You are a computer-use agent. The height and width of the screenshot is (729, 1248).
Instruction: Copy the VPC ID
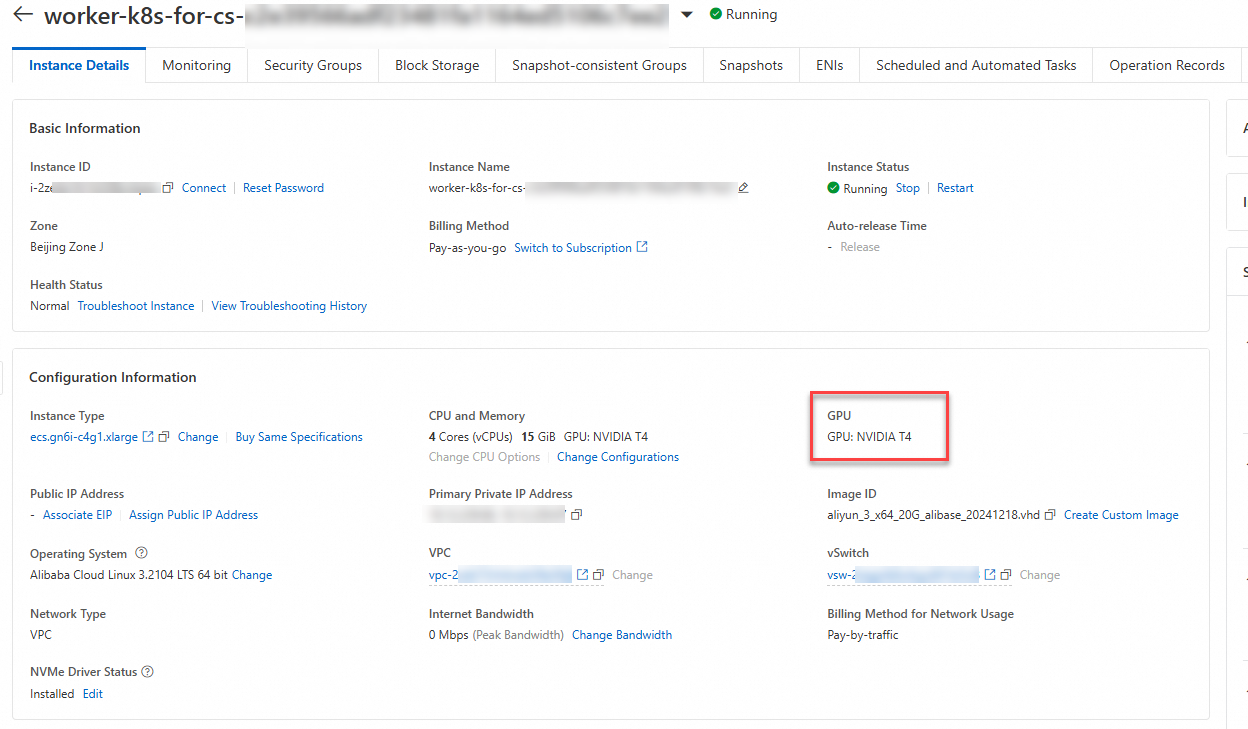click(x=598, y=575)
